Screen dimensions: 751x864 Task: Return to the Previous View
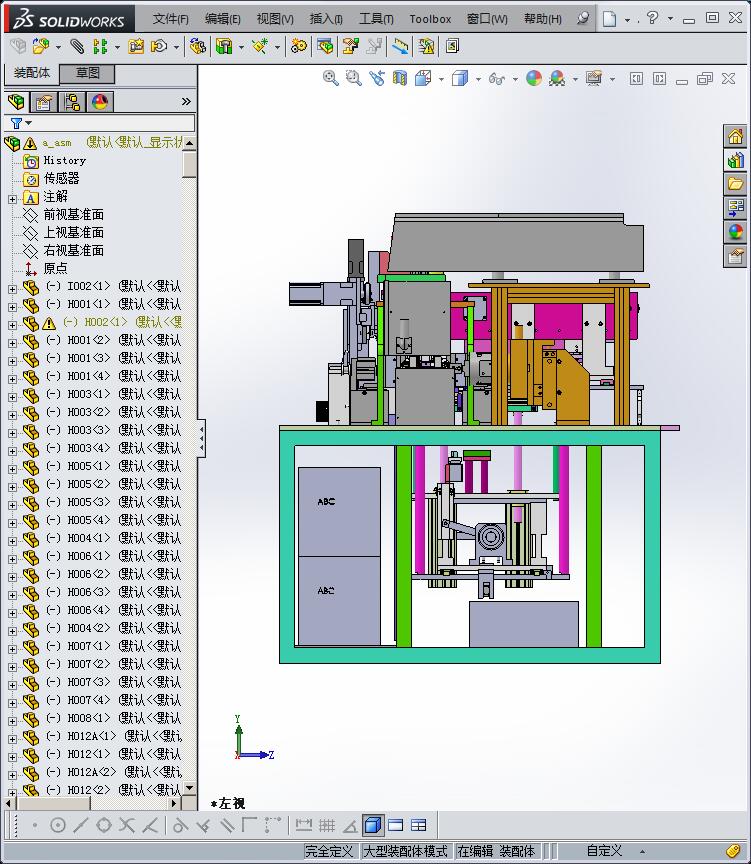click(377, 78)
